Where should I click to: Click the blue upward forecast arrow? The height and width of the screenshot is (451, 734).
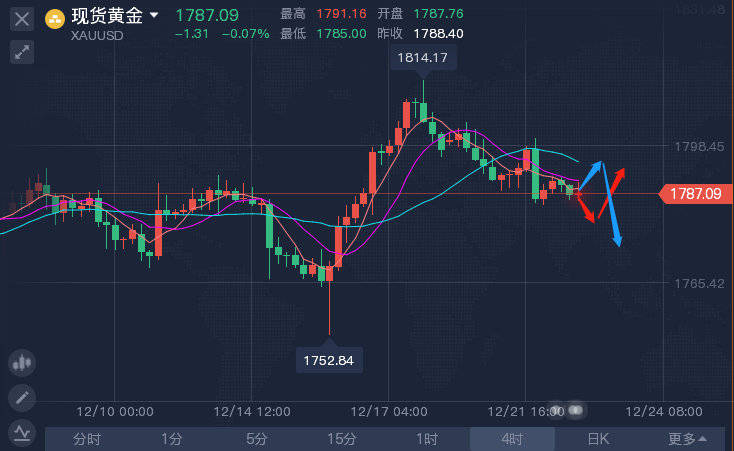(591, 175)
